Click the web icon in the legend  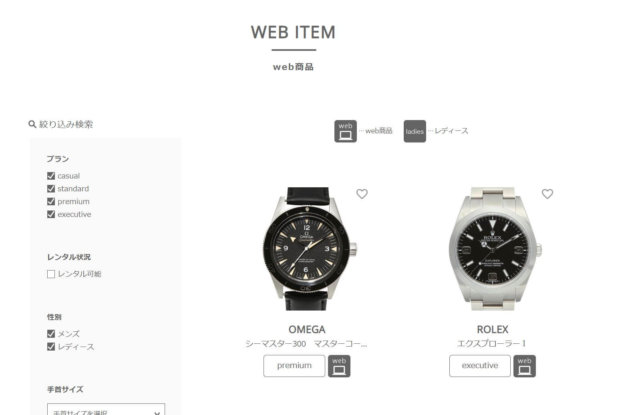coord(345,131)
